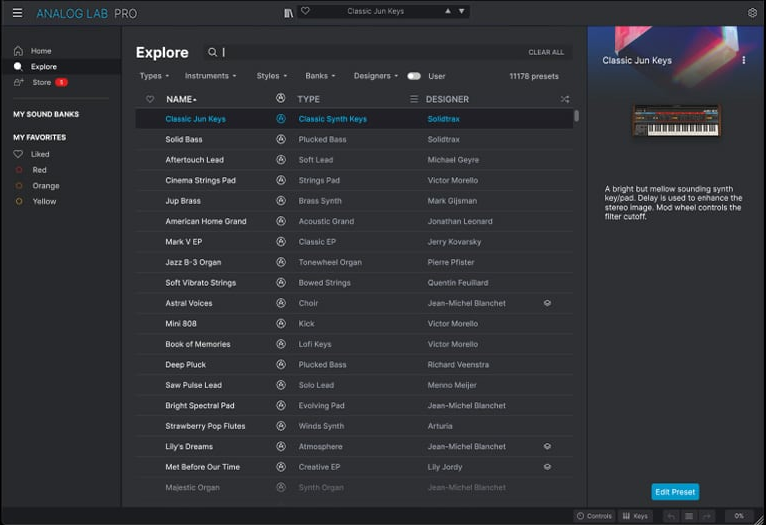The image size is (766, 525).
Task: Expand the Designers filter dropdown
Action: [x=376, y=76]
